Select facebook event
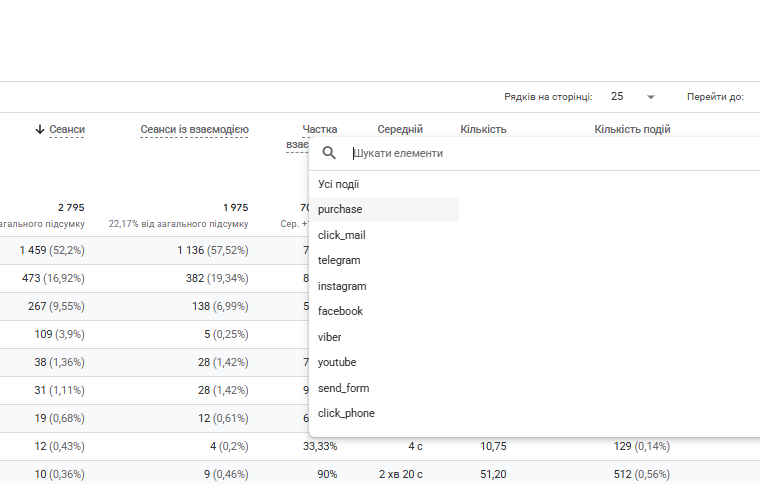This screenshot has width=760, height=484. click(340, 311)
